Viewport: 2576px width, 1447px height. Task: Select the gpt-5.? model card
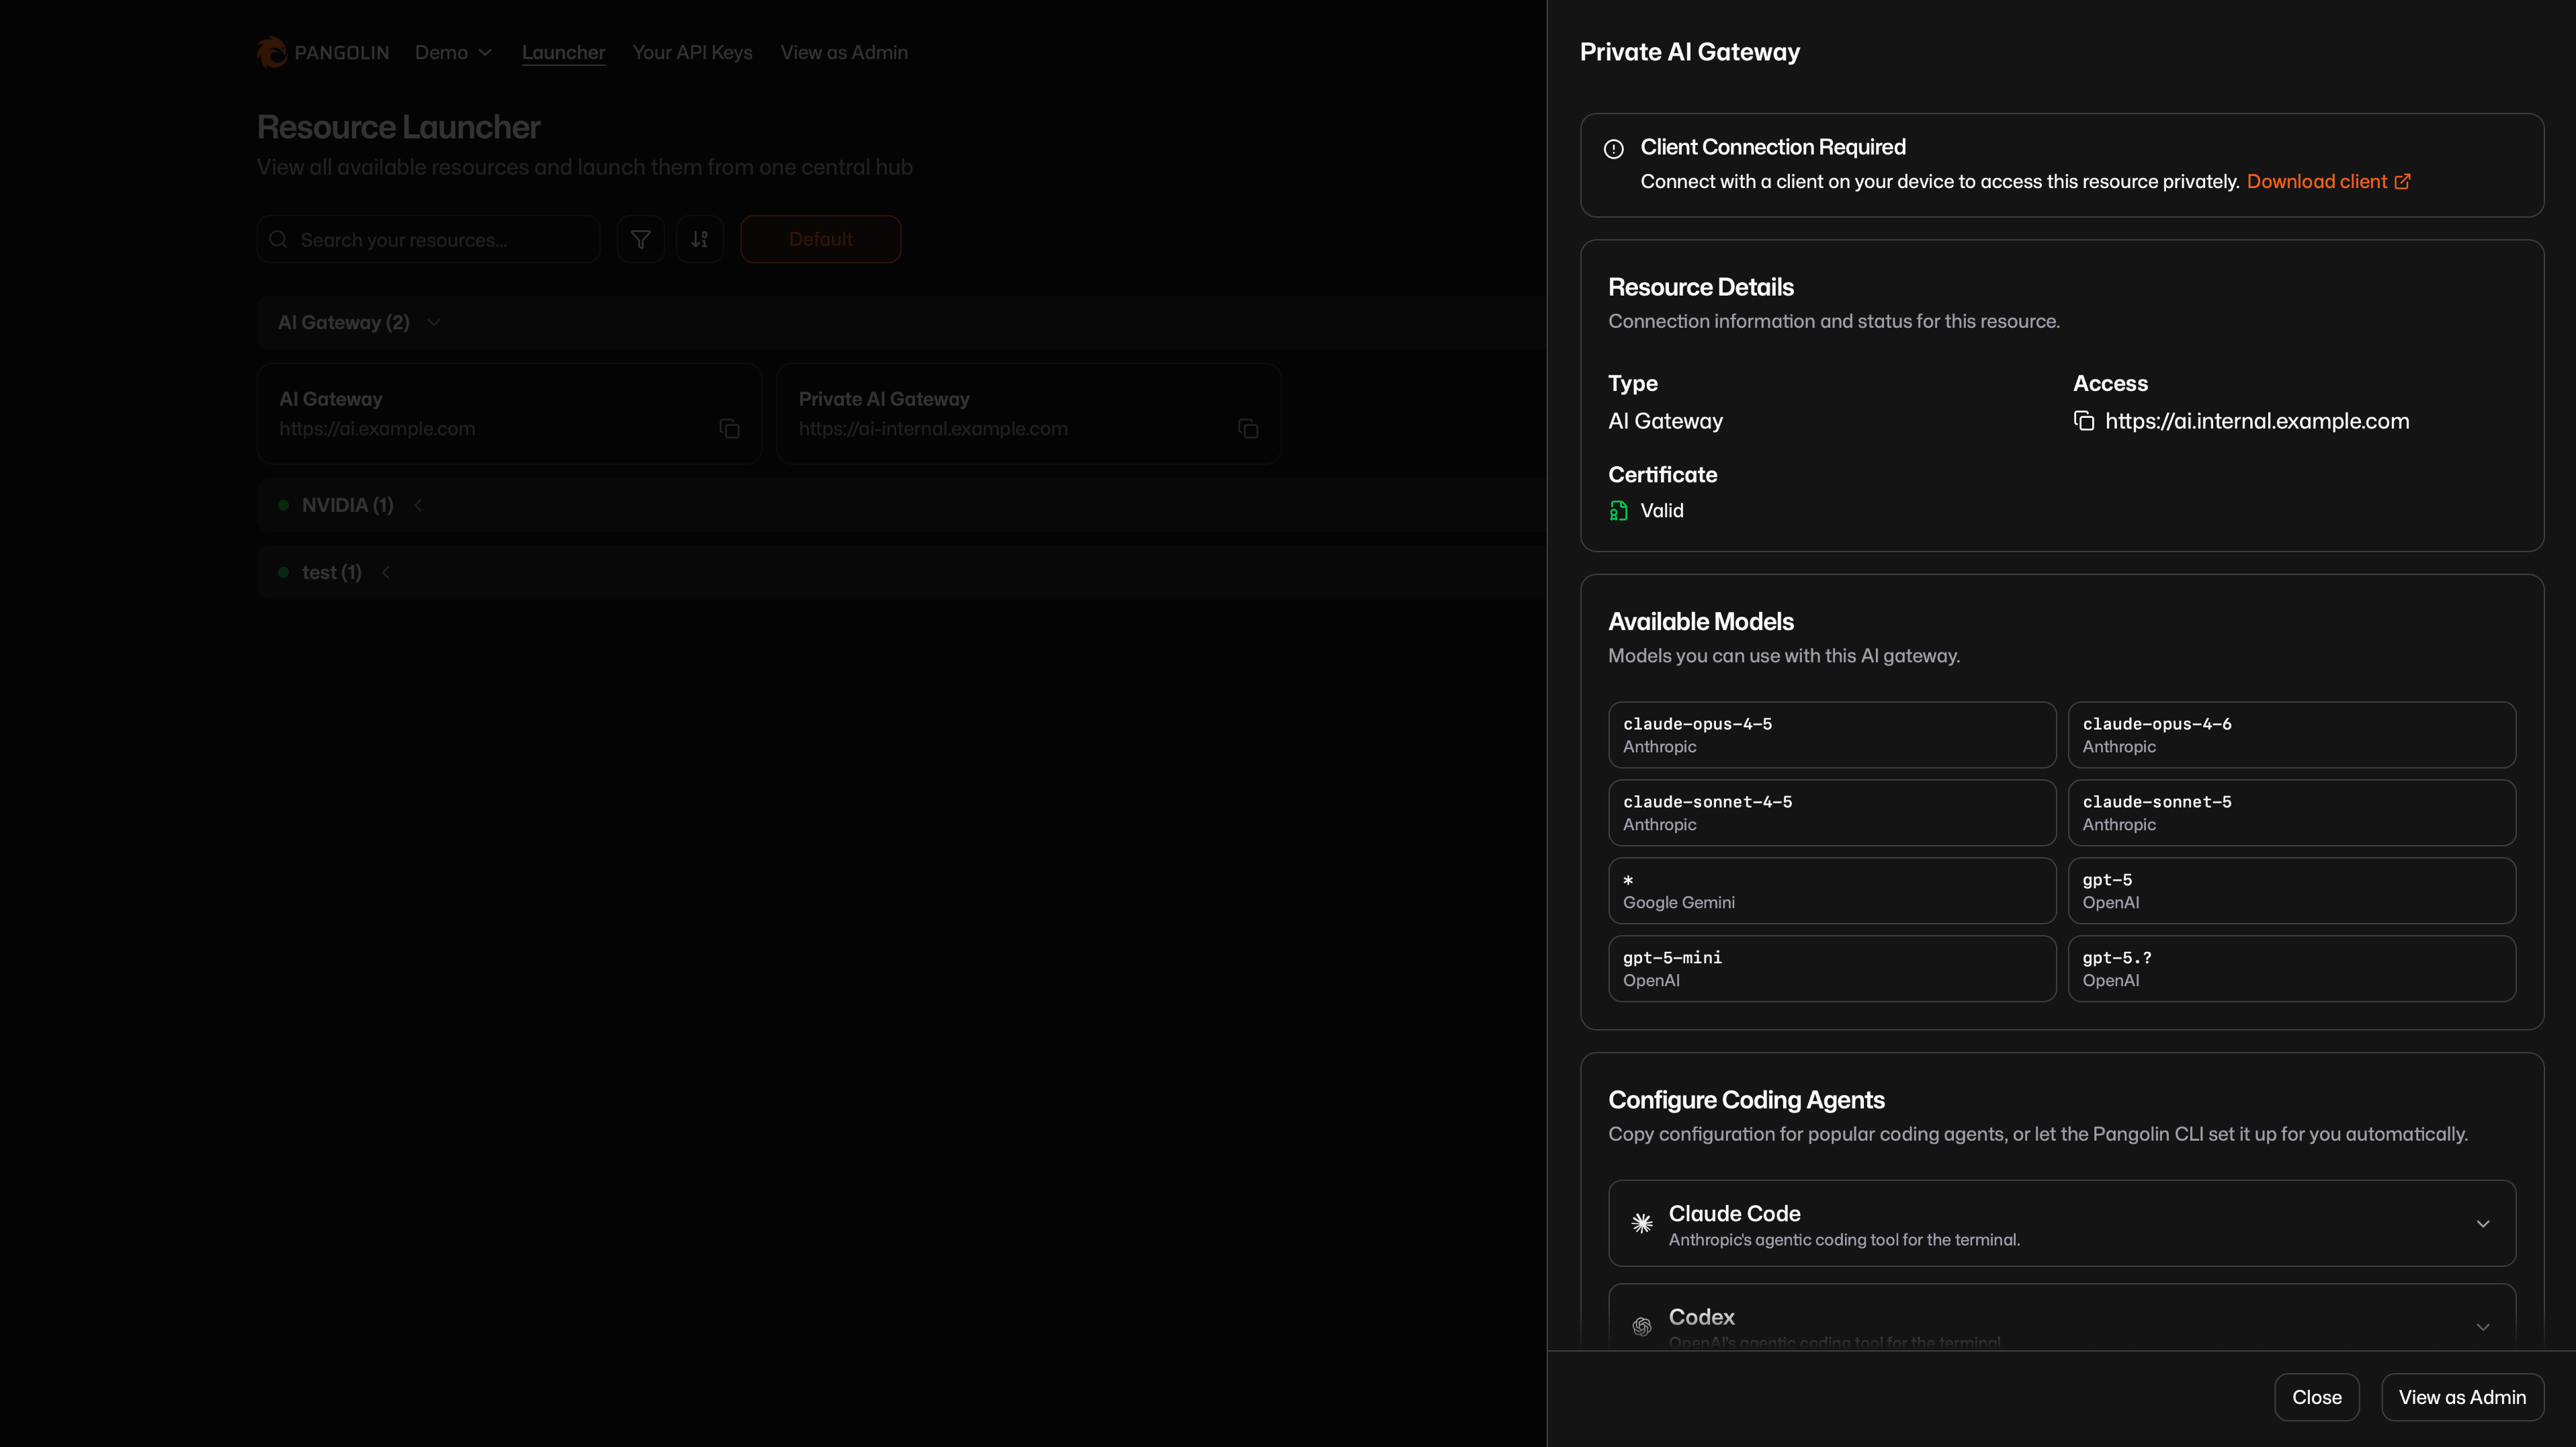point(2291,969)
